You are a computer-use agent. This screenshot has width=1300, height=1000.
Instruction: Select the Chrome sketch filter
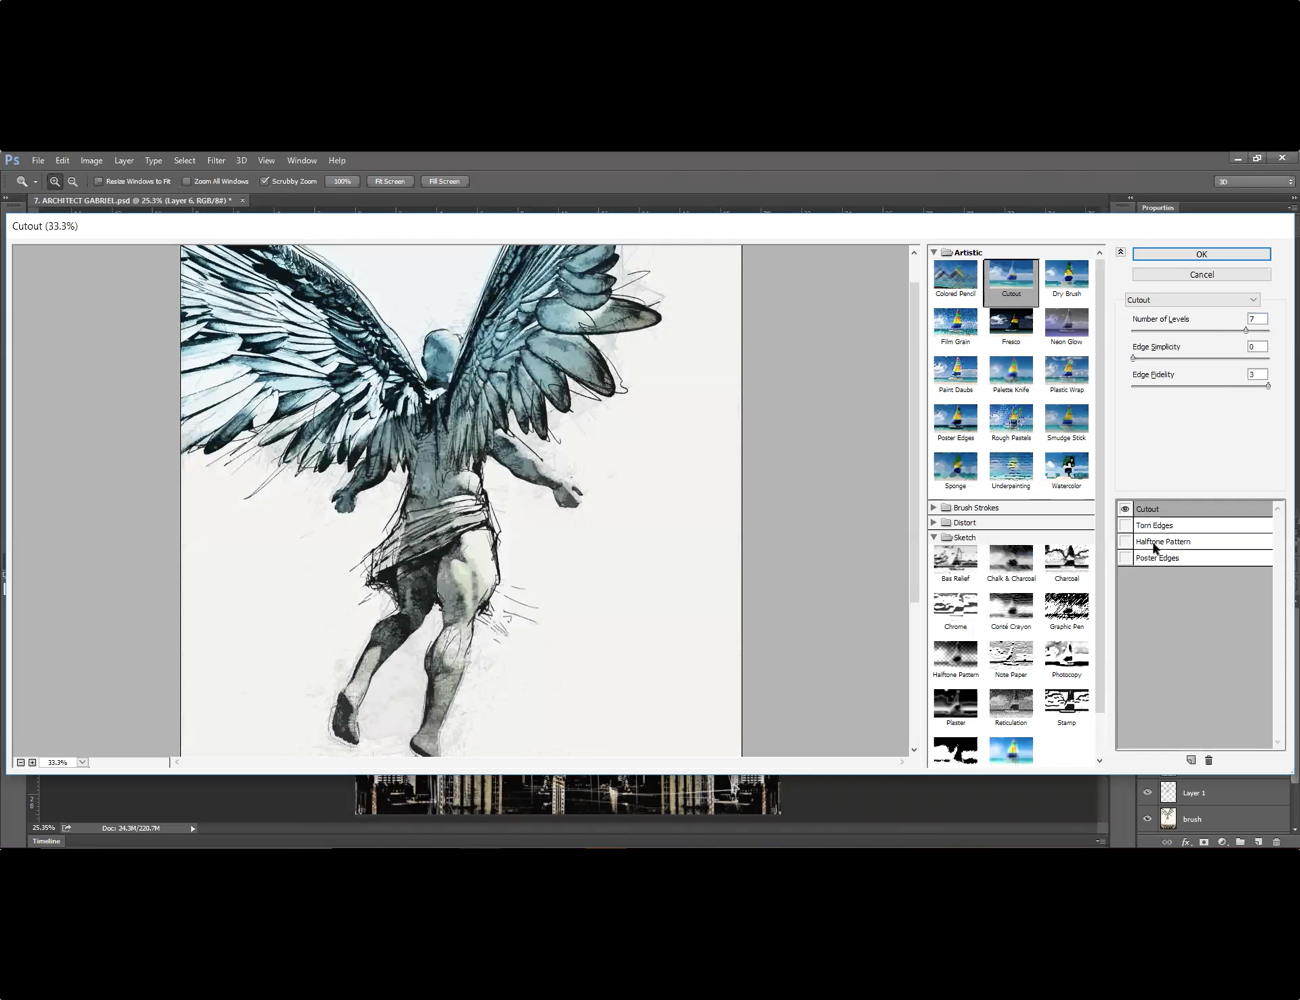coord(955,611)
